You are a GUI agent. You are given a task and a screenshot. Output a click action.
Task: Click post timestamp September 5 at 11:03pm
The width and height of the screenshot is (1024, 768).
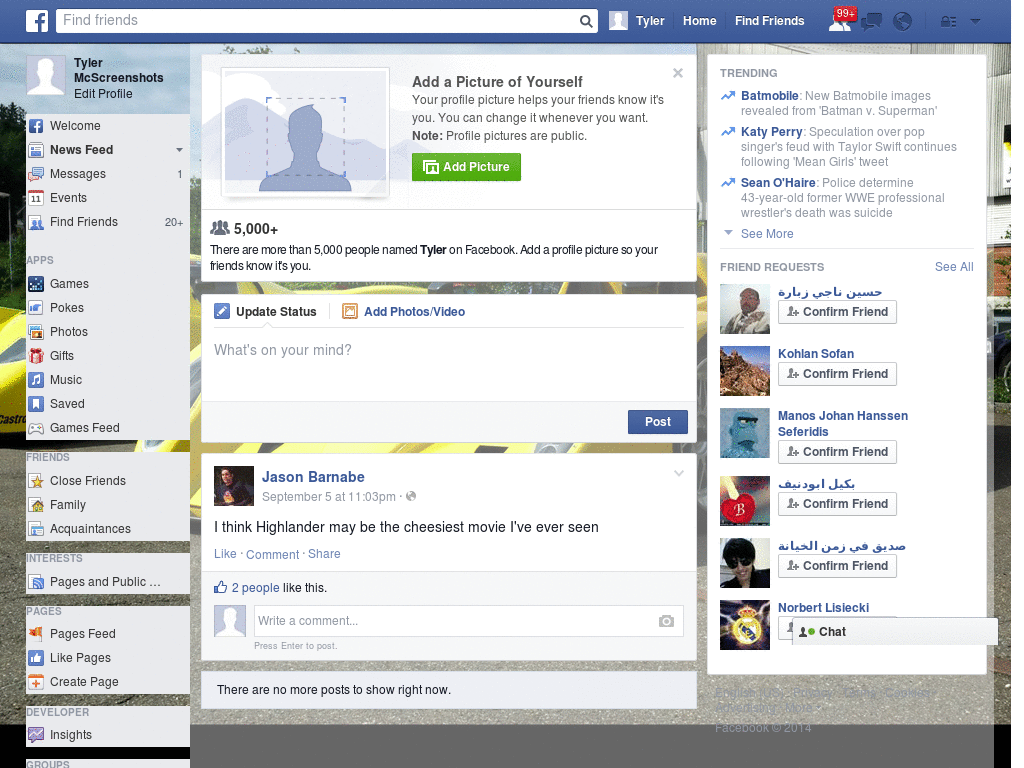(328, 497)
